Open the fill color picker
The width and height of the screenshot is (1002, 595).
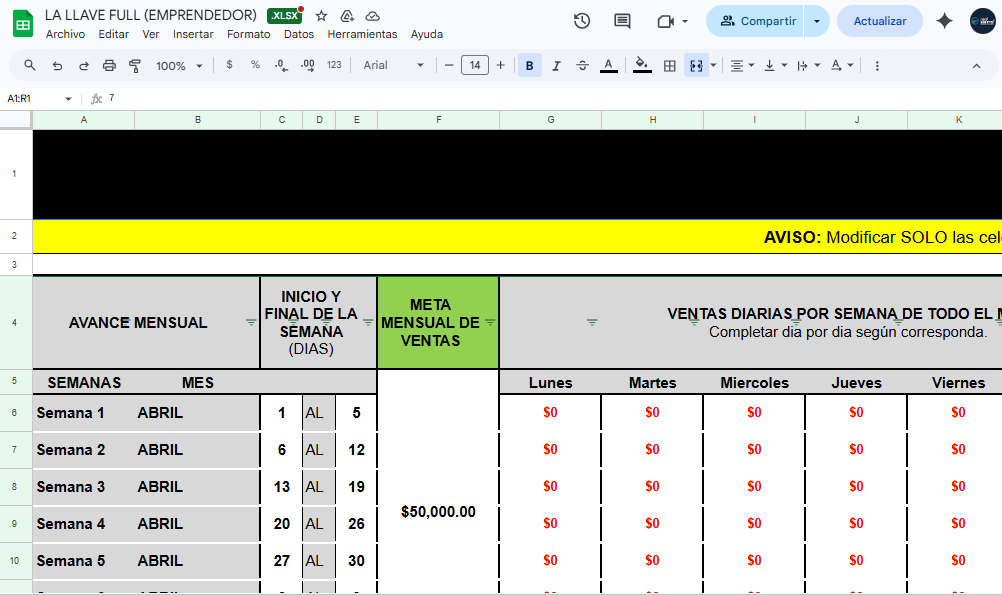tap(642, 65)
